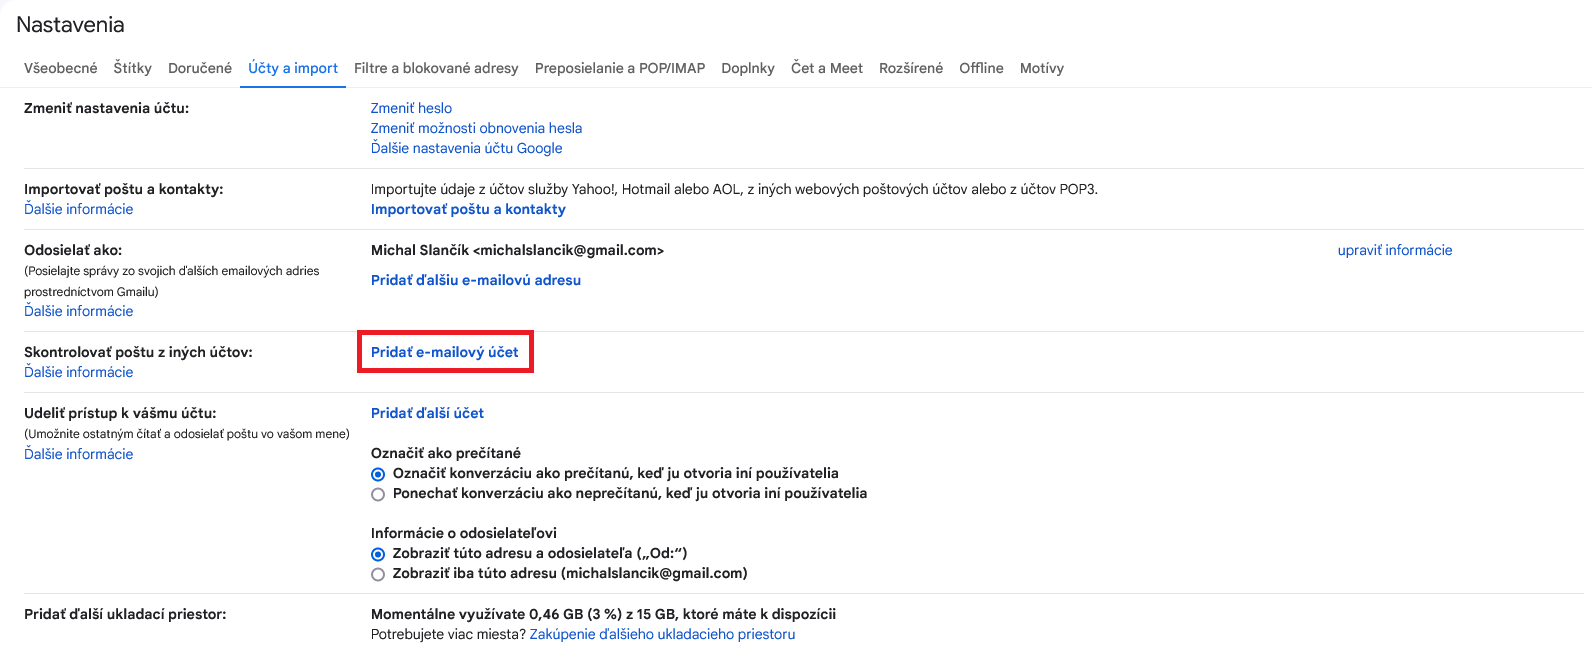Open Zmeniť možnosti obnovenia hesla link
1592x667 pixels.
476,128
